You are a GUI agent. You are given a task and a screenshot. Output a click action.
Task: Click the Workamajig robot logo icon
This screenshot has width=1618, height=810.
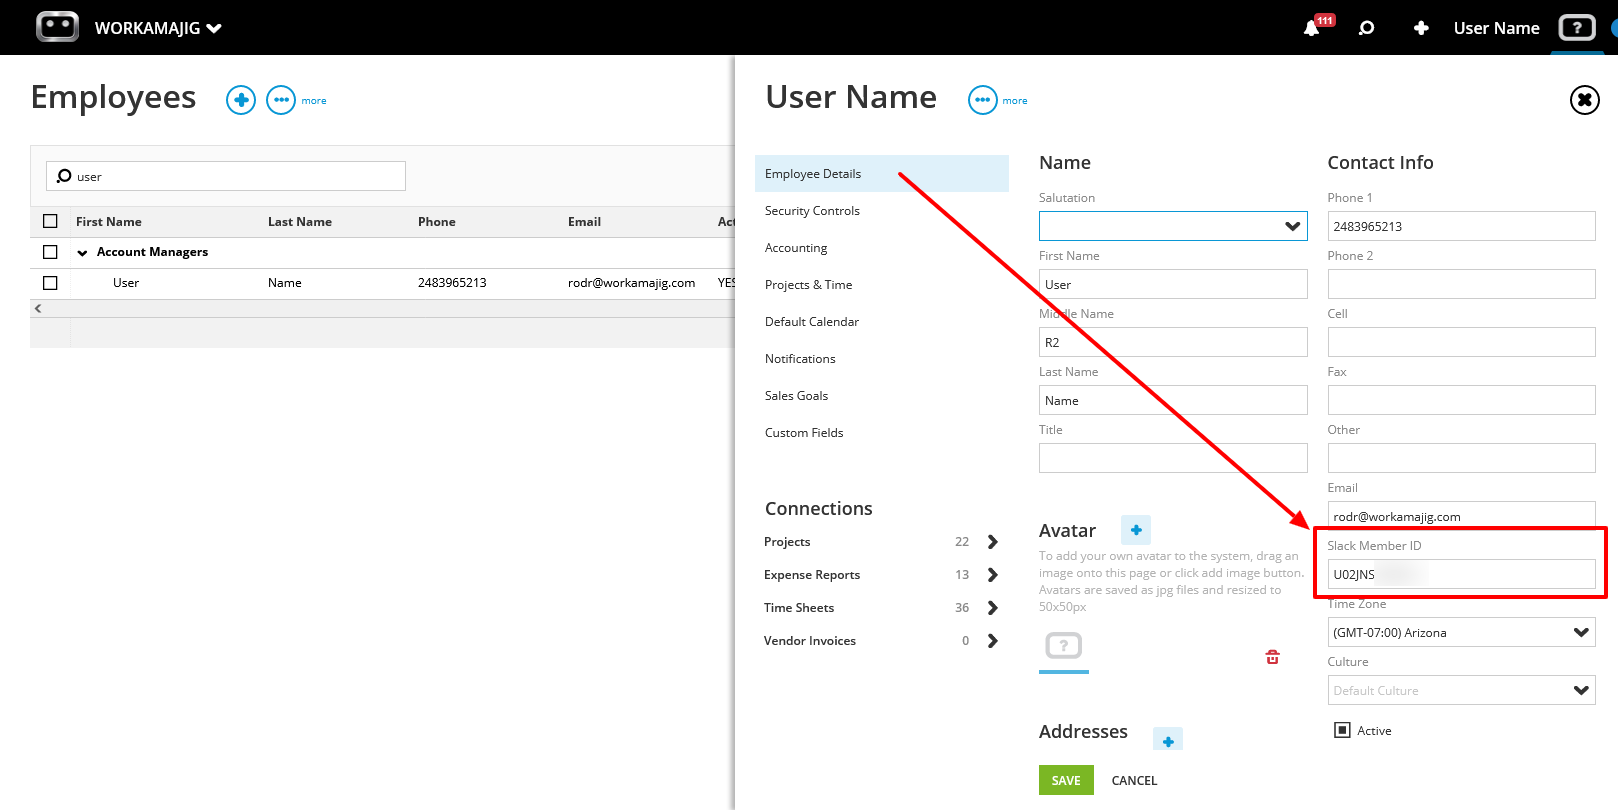click(57, 27)
